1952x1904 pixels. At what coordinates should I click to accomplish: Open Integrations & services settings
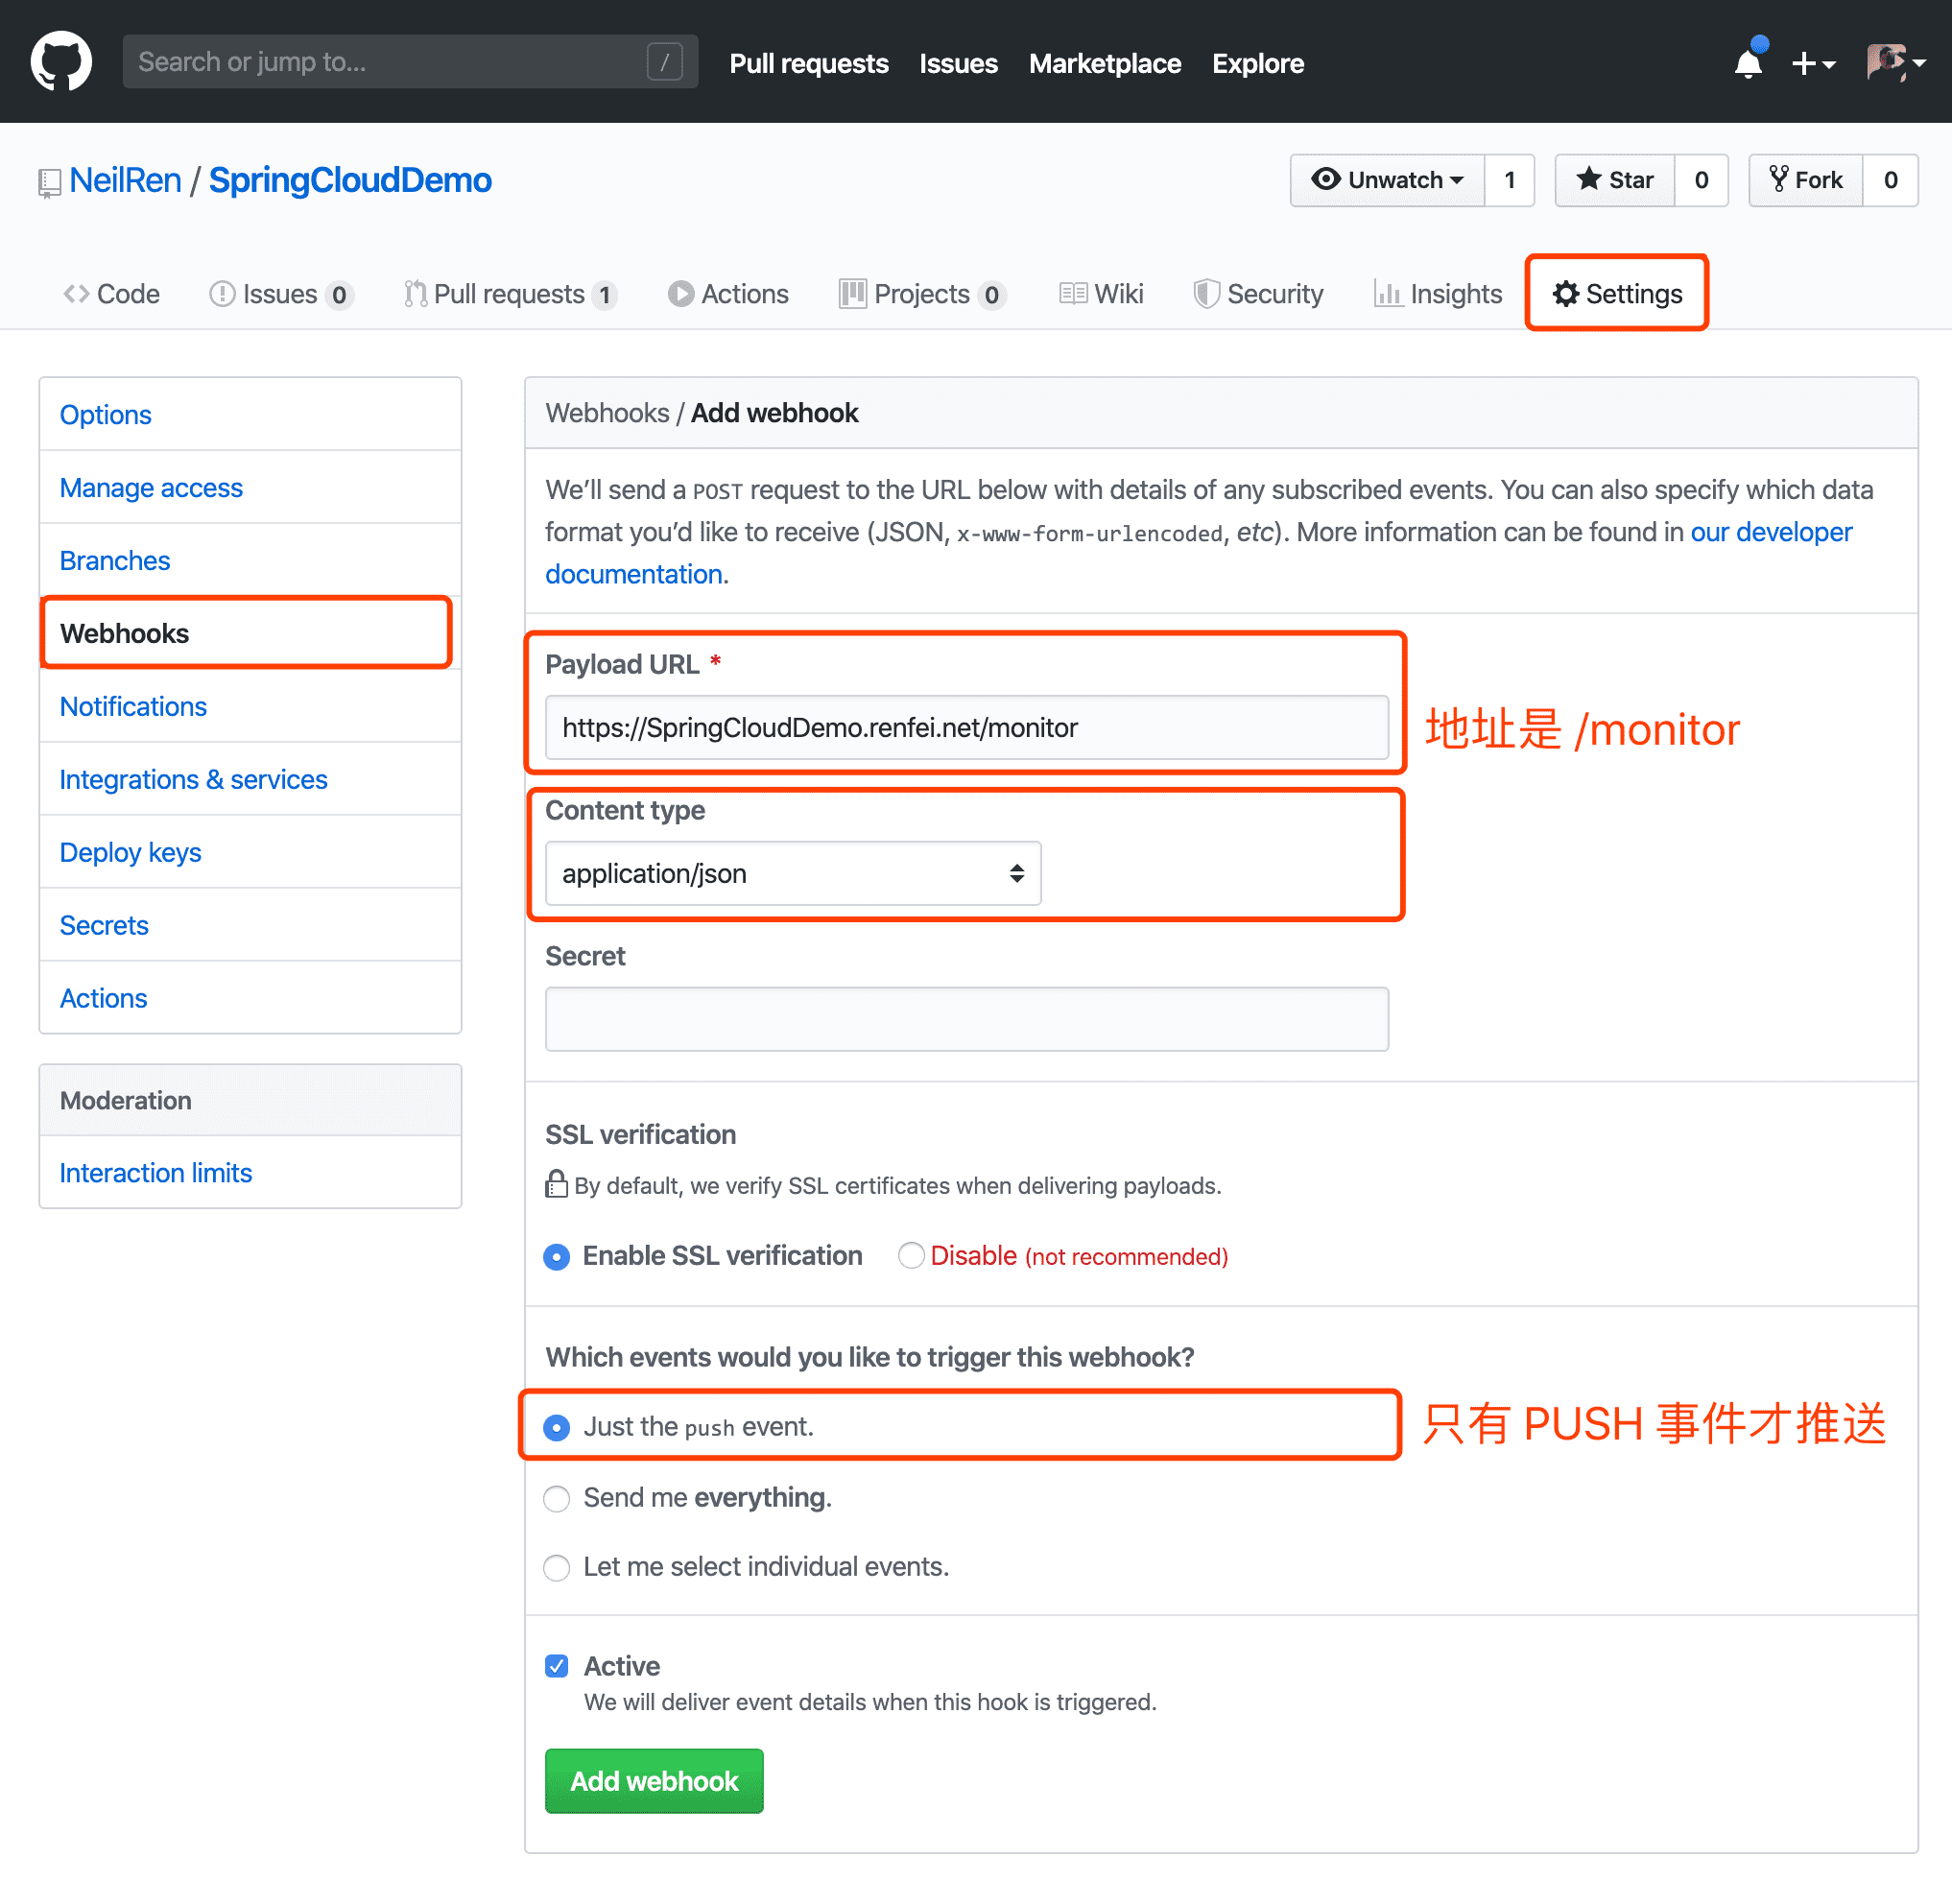pos(250,779)
